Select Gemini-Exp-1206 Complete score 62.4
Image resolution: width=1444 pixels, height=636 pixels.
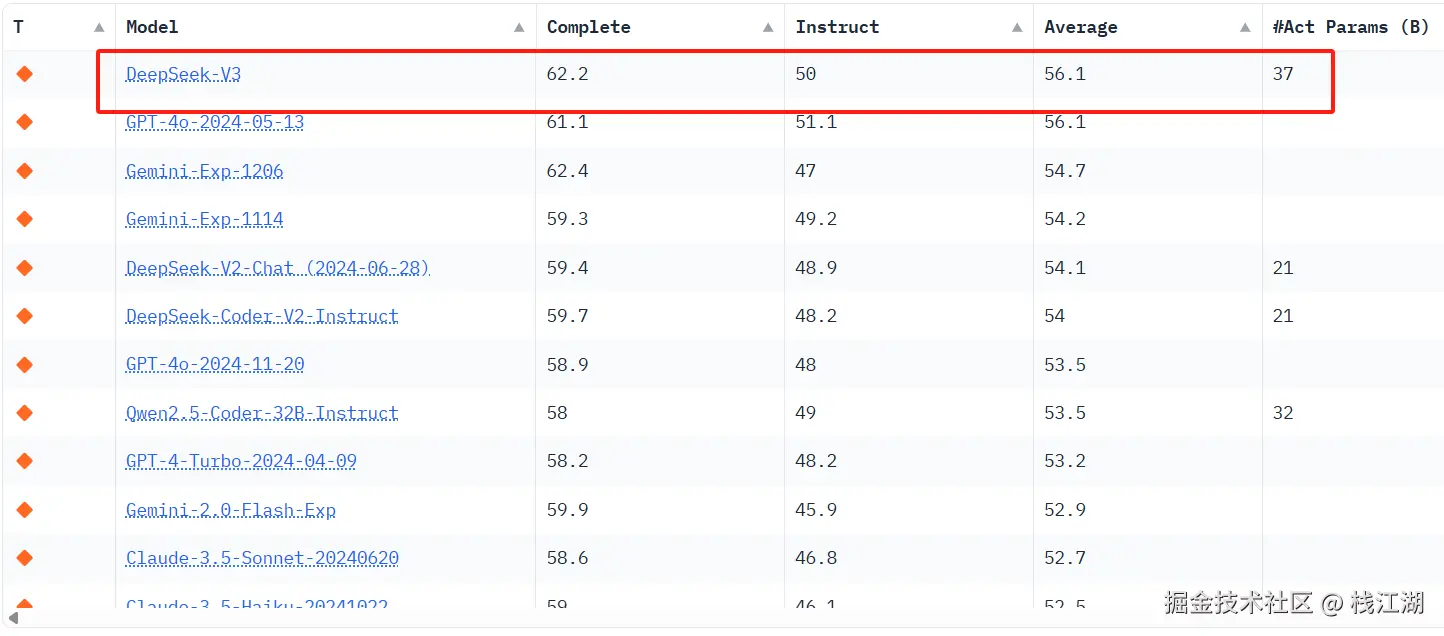point(567,171)
